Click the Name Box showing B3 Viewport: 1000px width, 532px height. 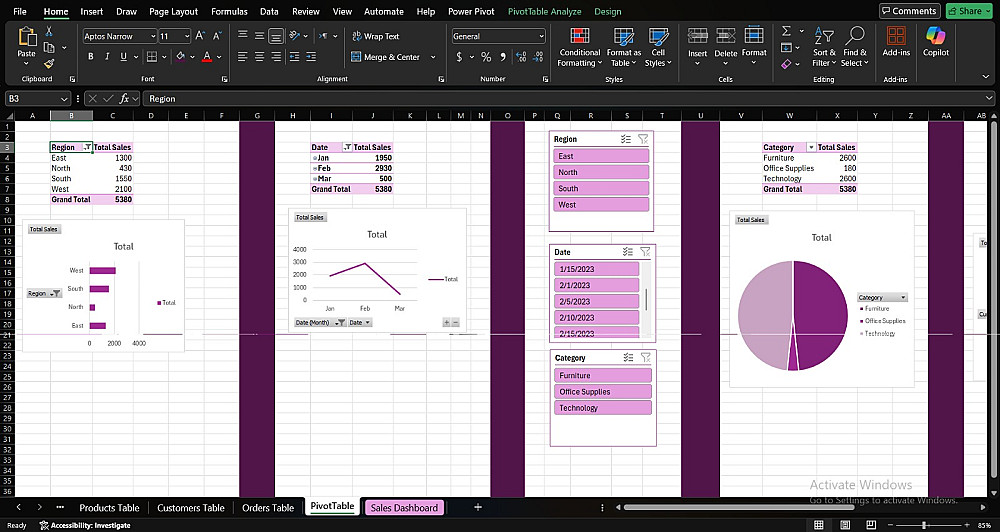(32, 99)
